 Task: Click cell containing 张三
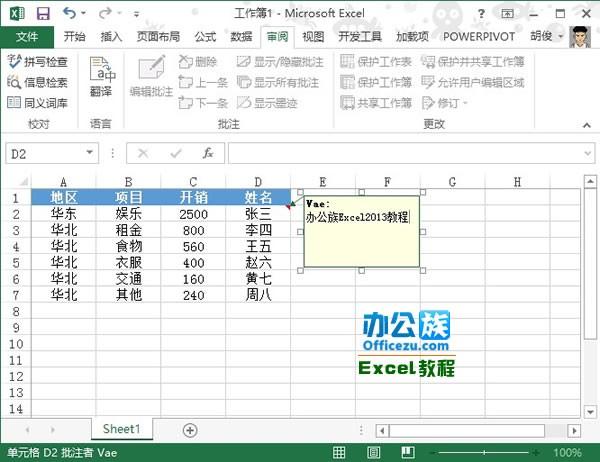click(258, 214)
